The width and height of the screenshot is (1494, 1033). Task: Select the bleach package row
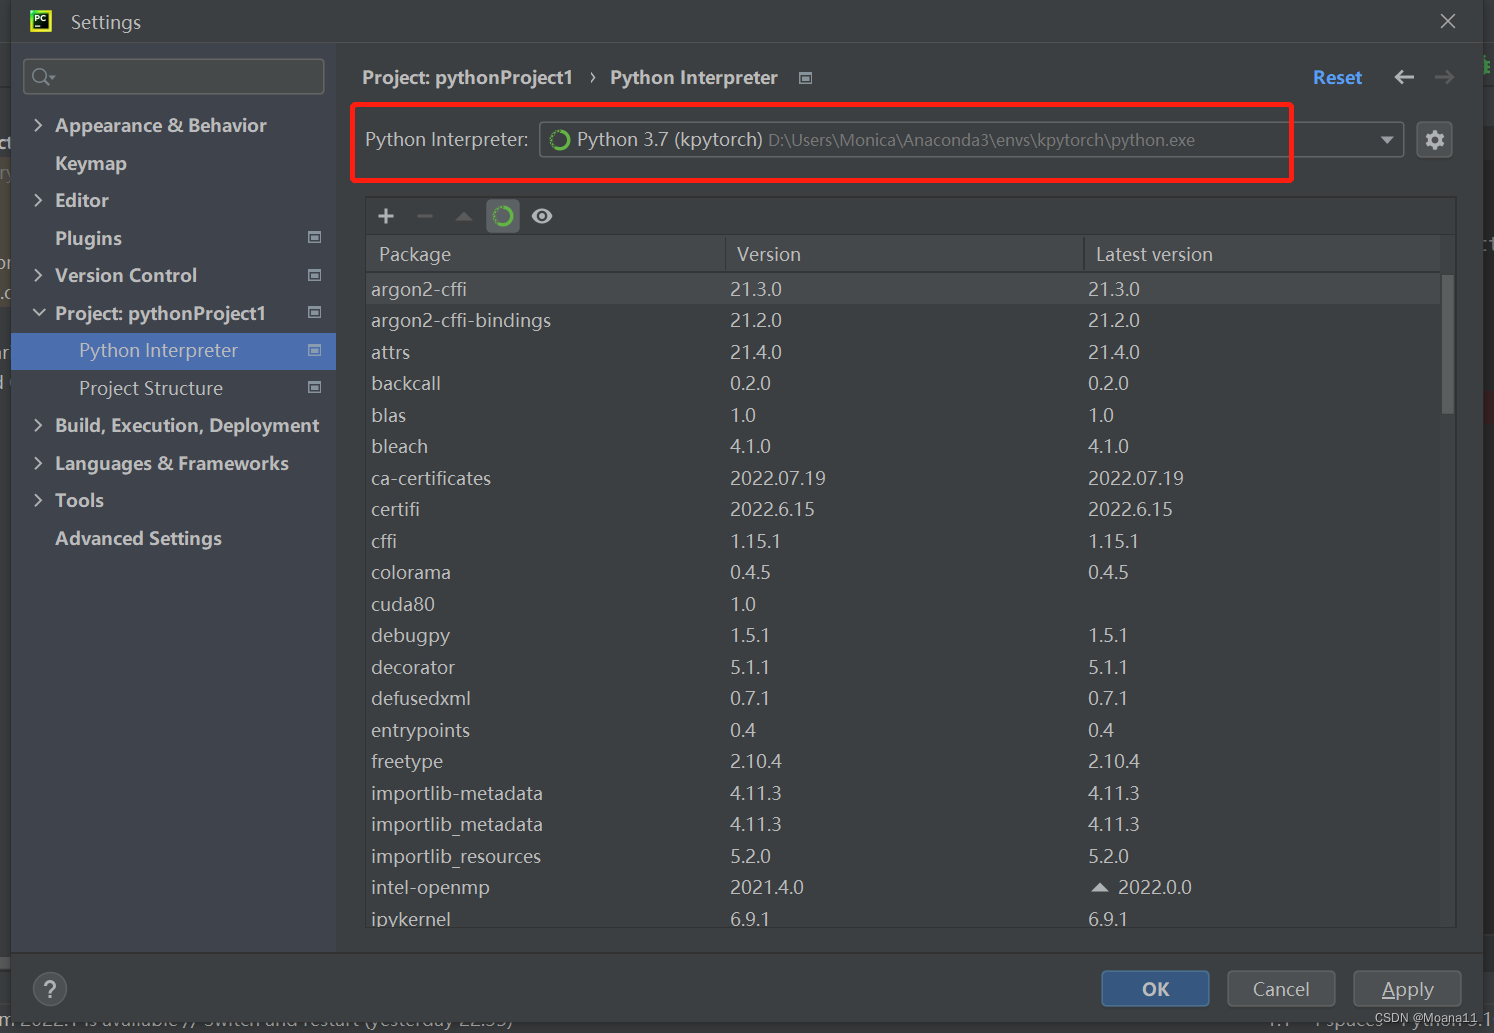click(x=904, y=446)
